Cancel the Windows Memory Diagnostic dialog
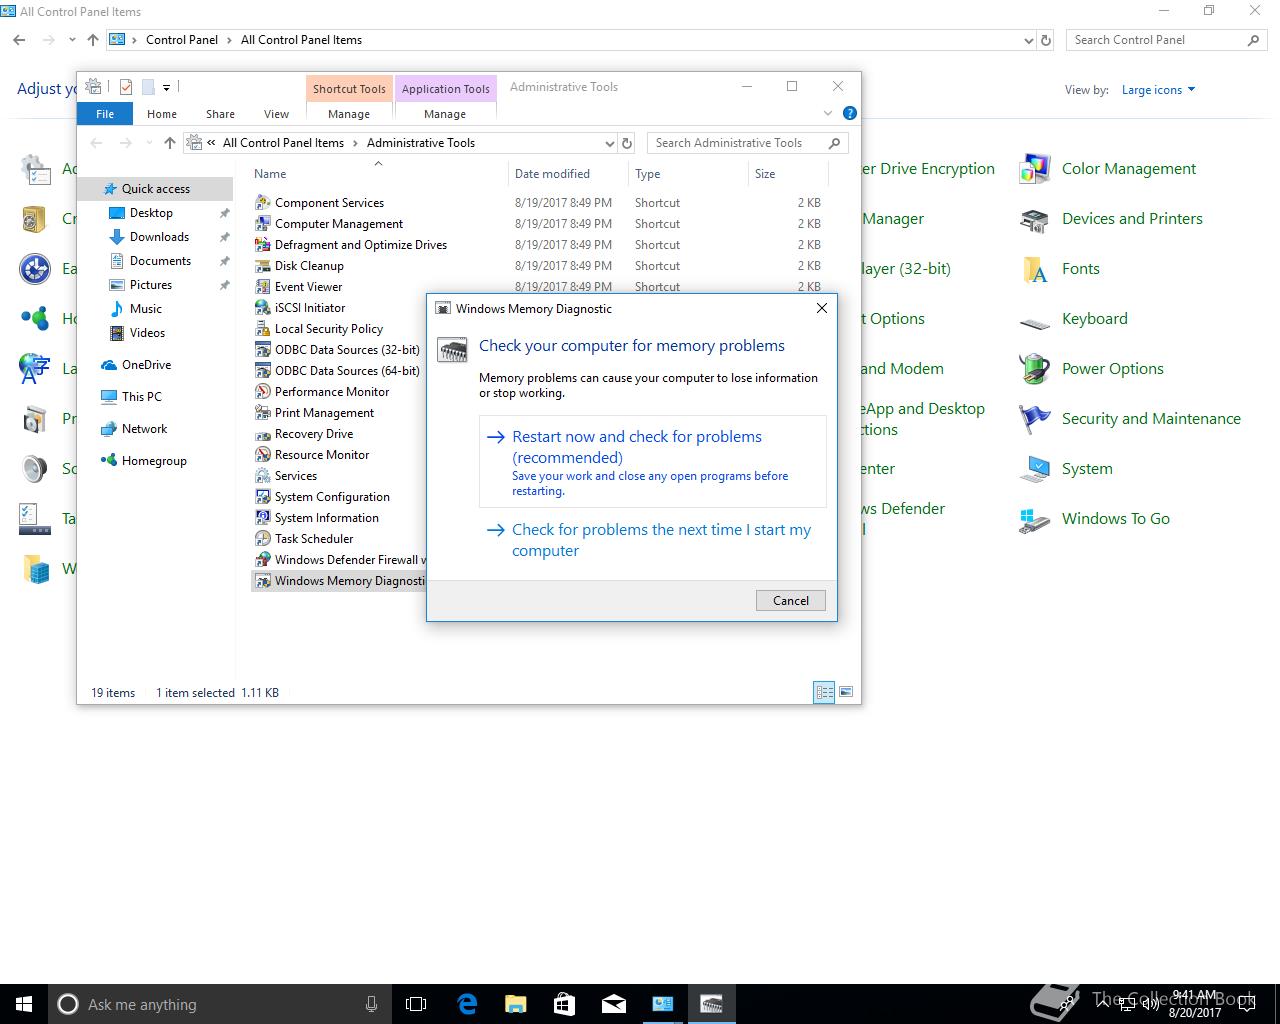 coord(791,600)
